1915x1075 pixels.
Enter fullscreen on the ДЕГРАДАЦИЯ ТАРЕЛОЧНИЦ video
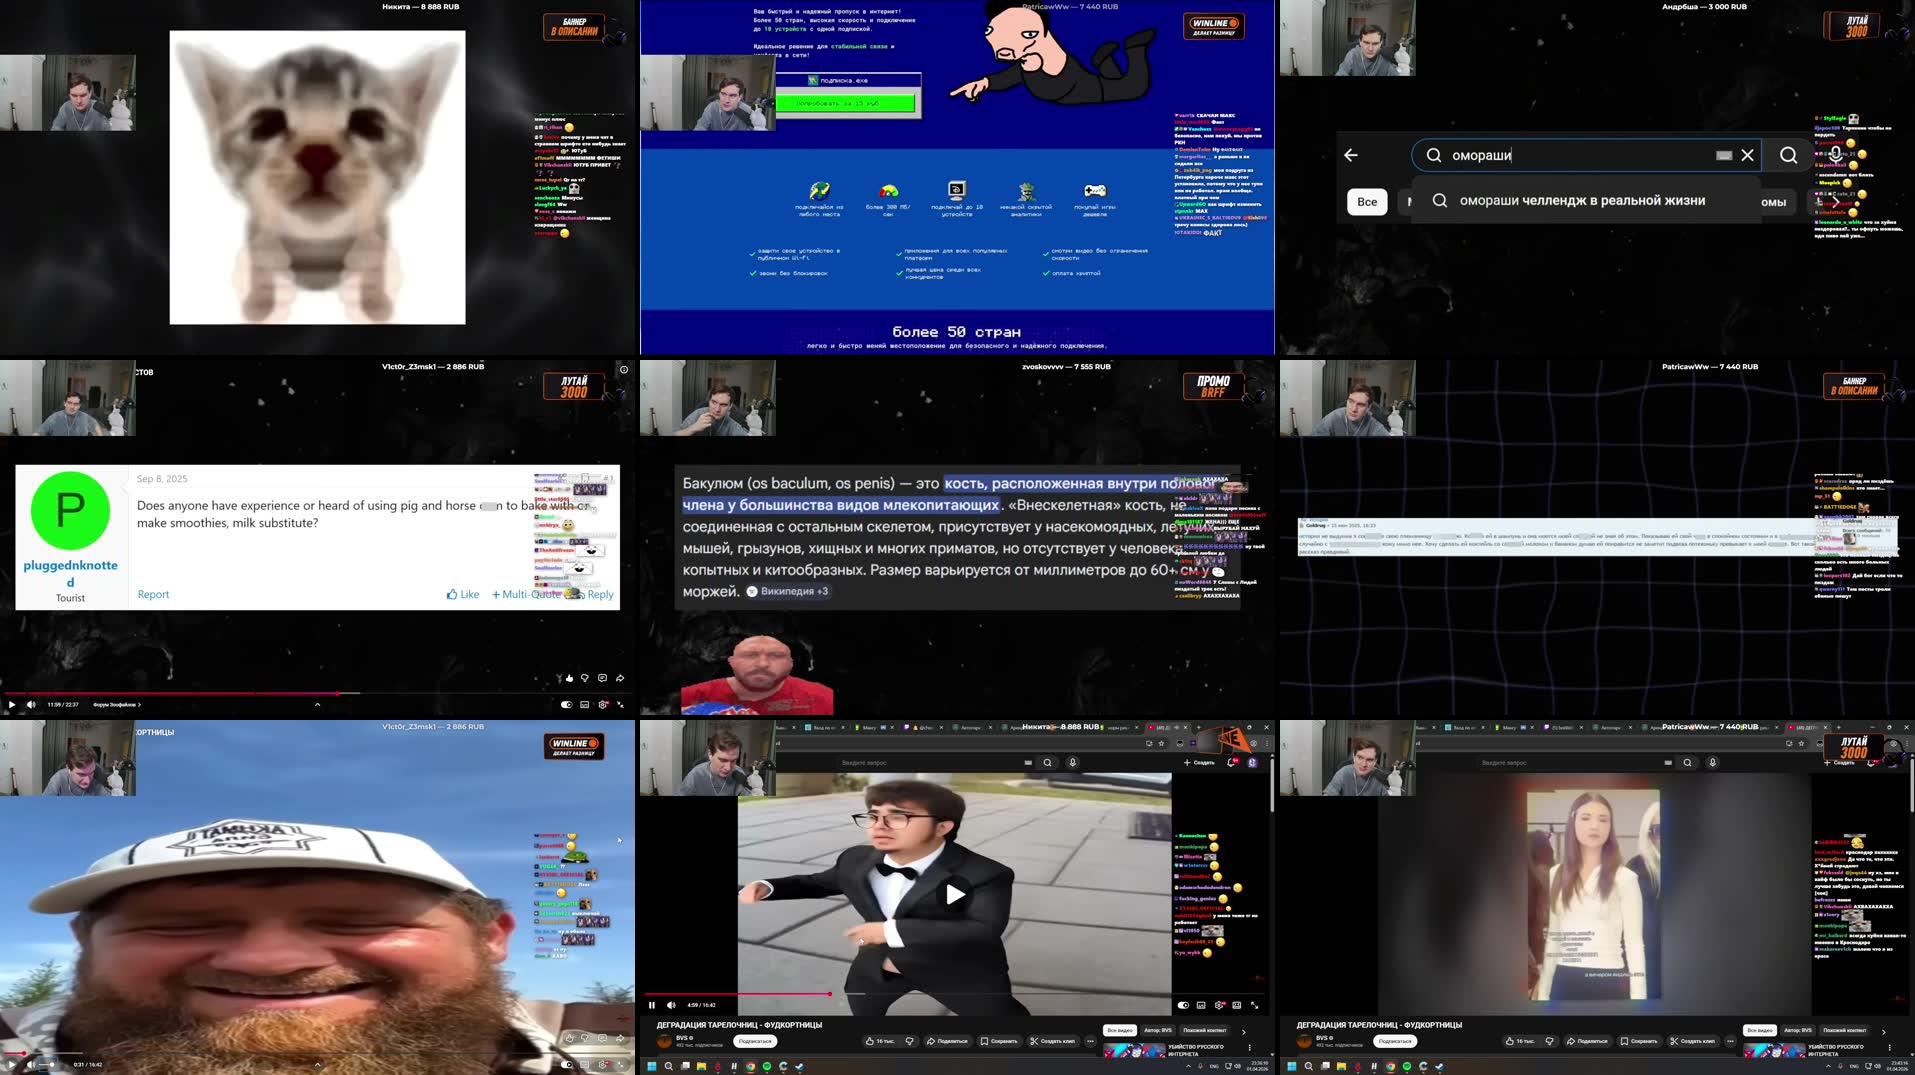1255,1005
